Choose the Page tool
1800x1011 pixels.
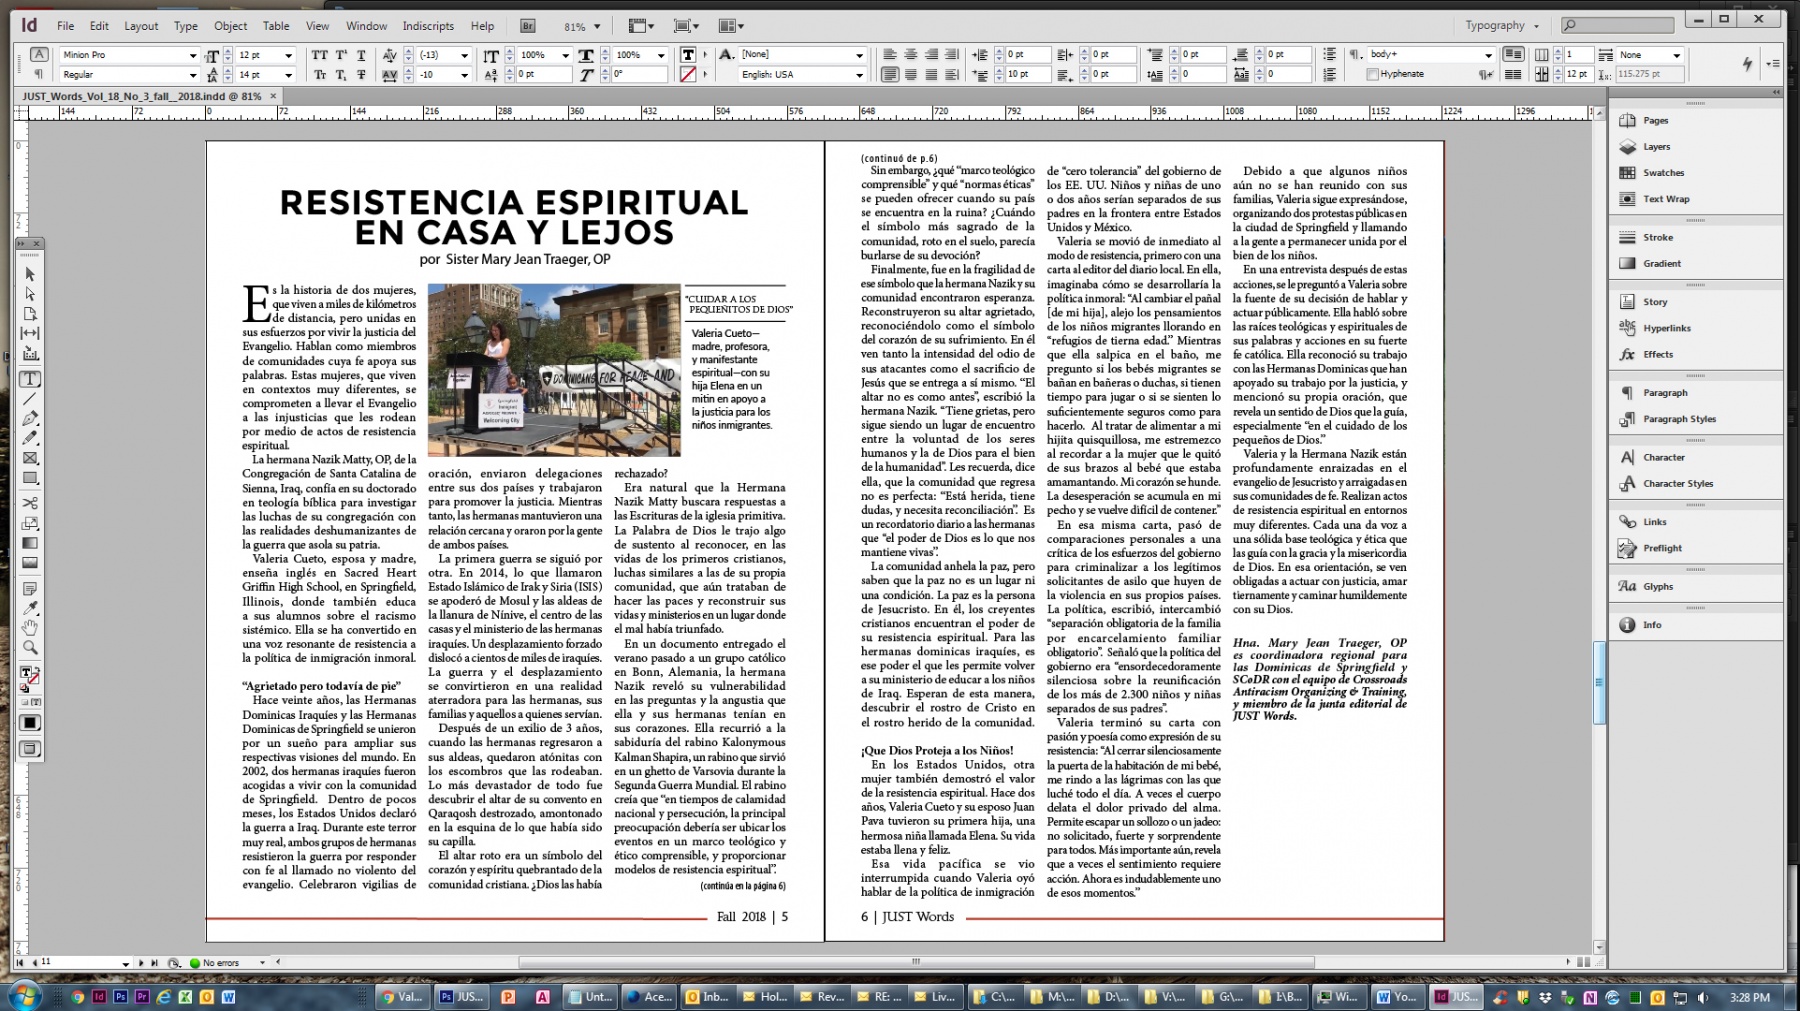[x=30, y=314]
